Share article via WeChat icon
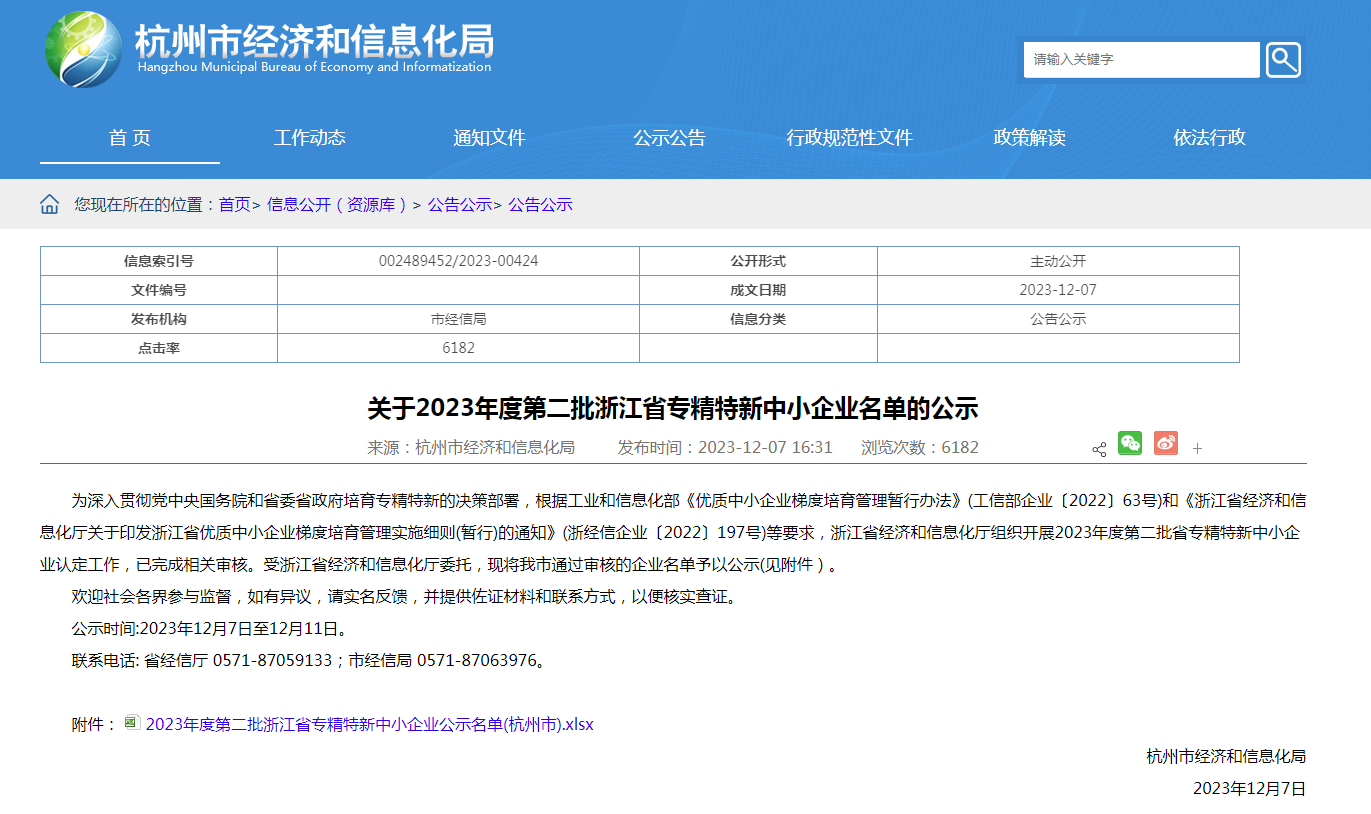1371x814 pixels. pos(1130,443)
